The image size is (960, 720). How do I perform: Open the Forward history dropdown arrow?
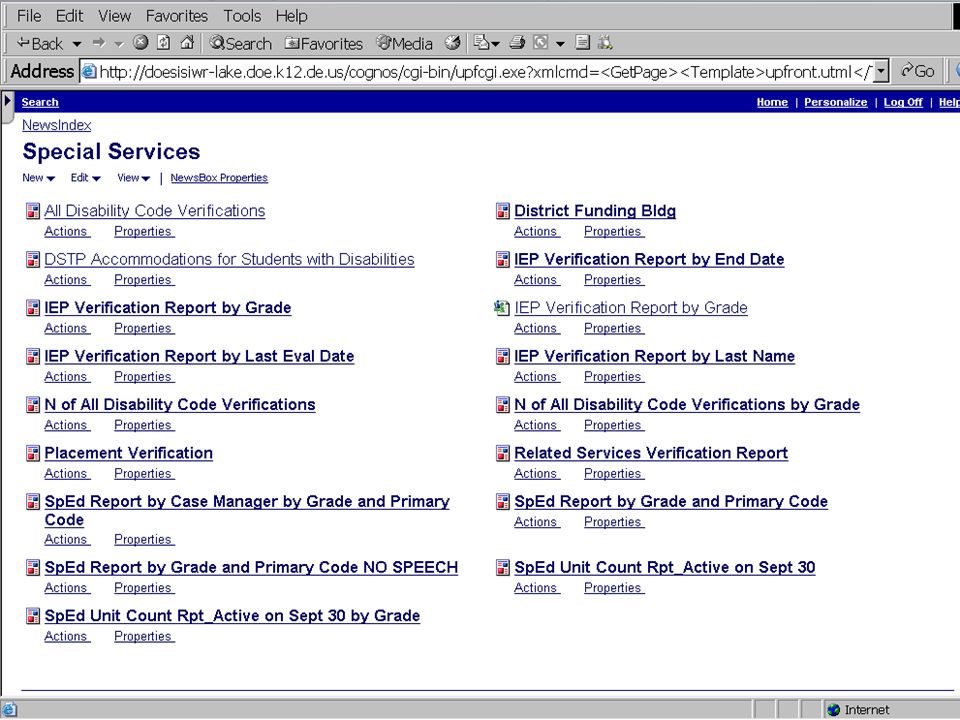tap(119, 44)
